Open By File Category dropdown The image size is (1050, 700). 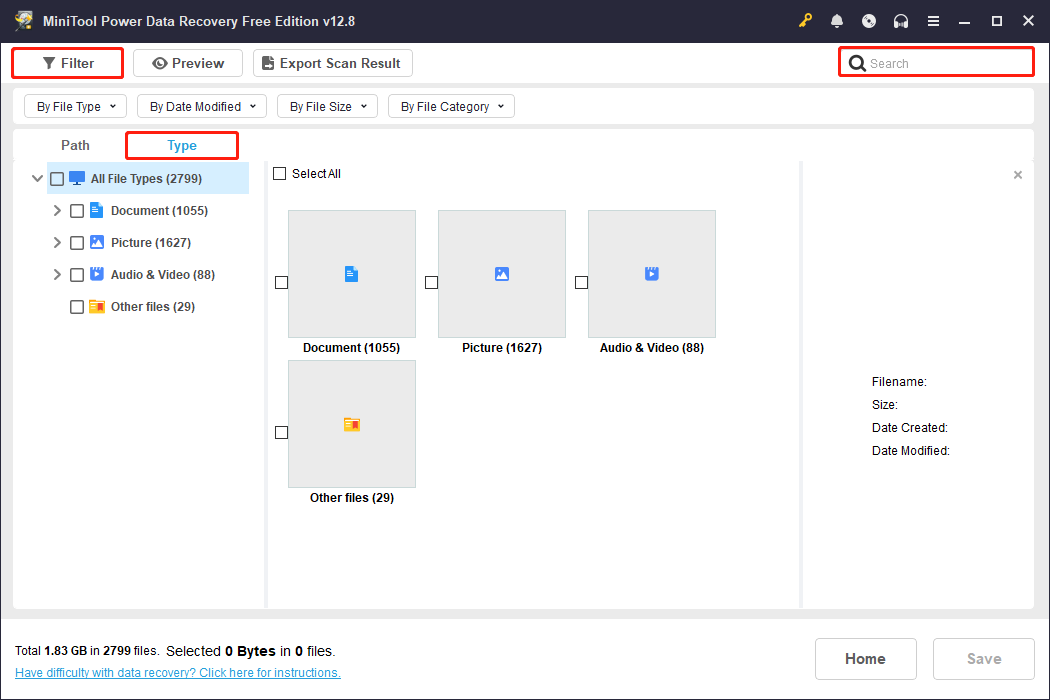click(451, 107)
